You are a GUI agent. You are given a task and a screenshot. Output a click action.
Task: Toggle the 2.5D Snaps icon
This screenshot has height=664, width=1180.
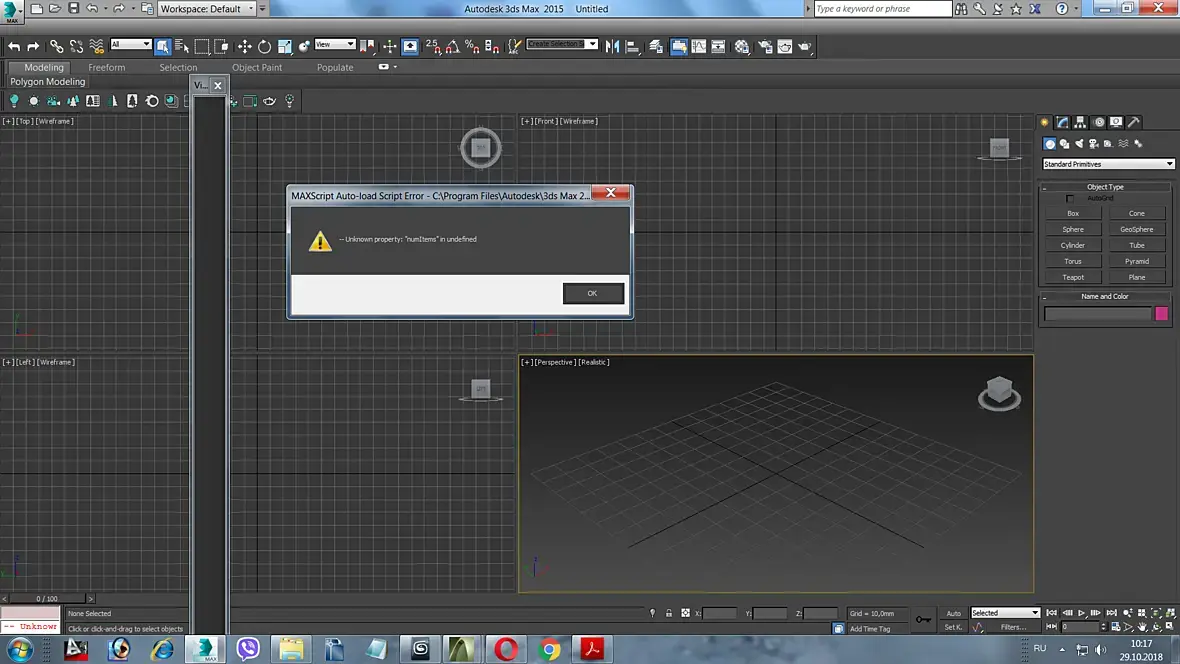pyautogui.click(x=433, y=47)
